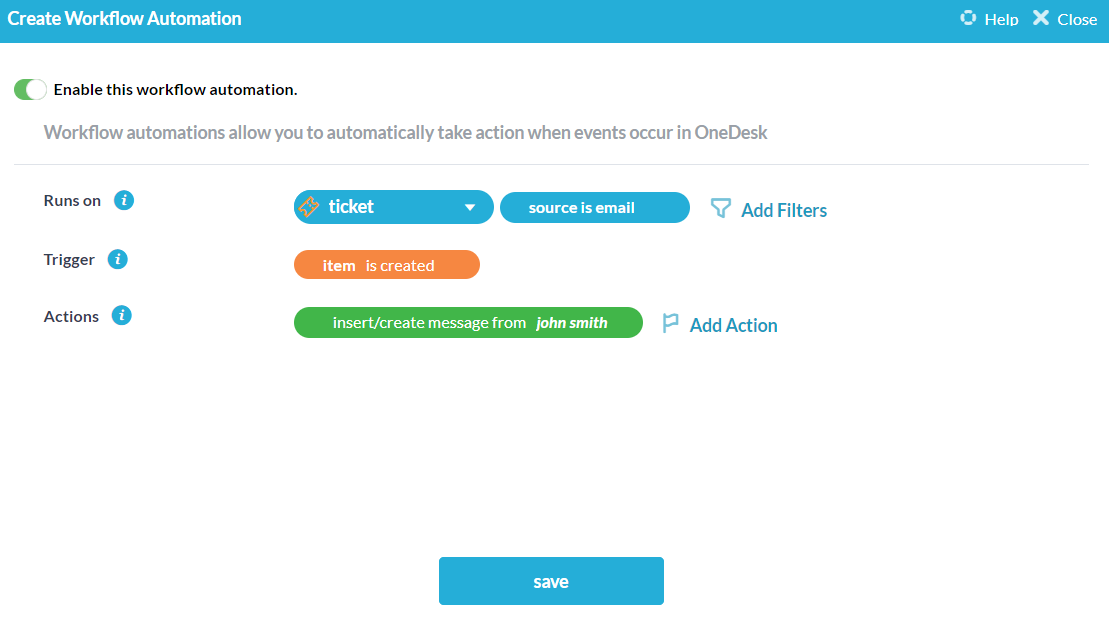The width and height of the screenshot is (1109, 627).
Task: Click the Actions info icon
Action: 122,316
